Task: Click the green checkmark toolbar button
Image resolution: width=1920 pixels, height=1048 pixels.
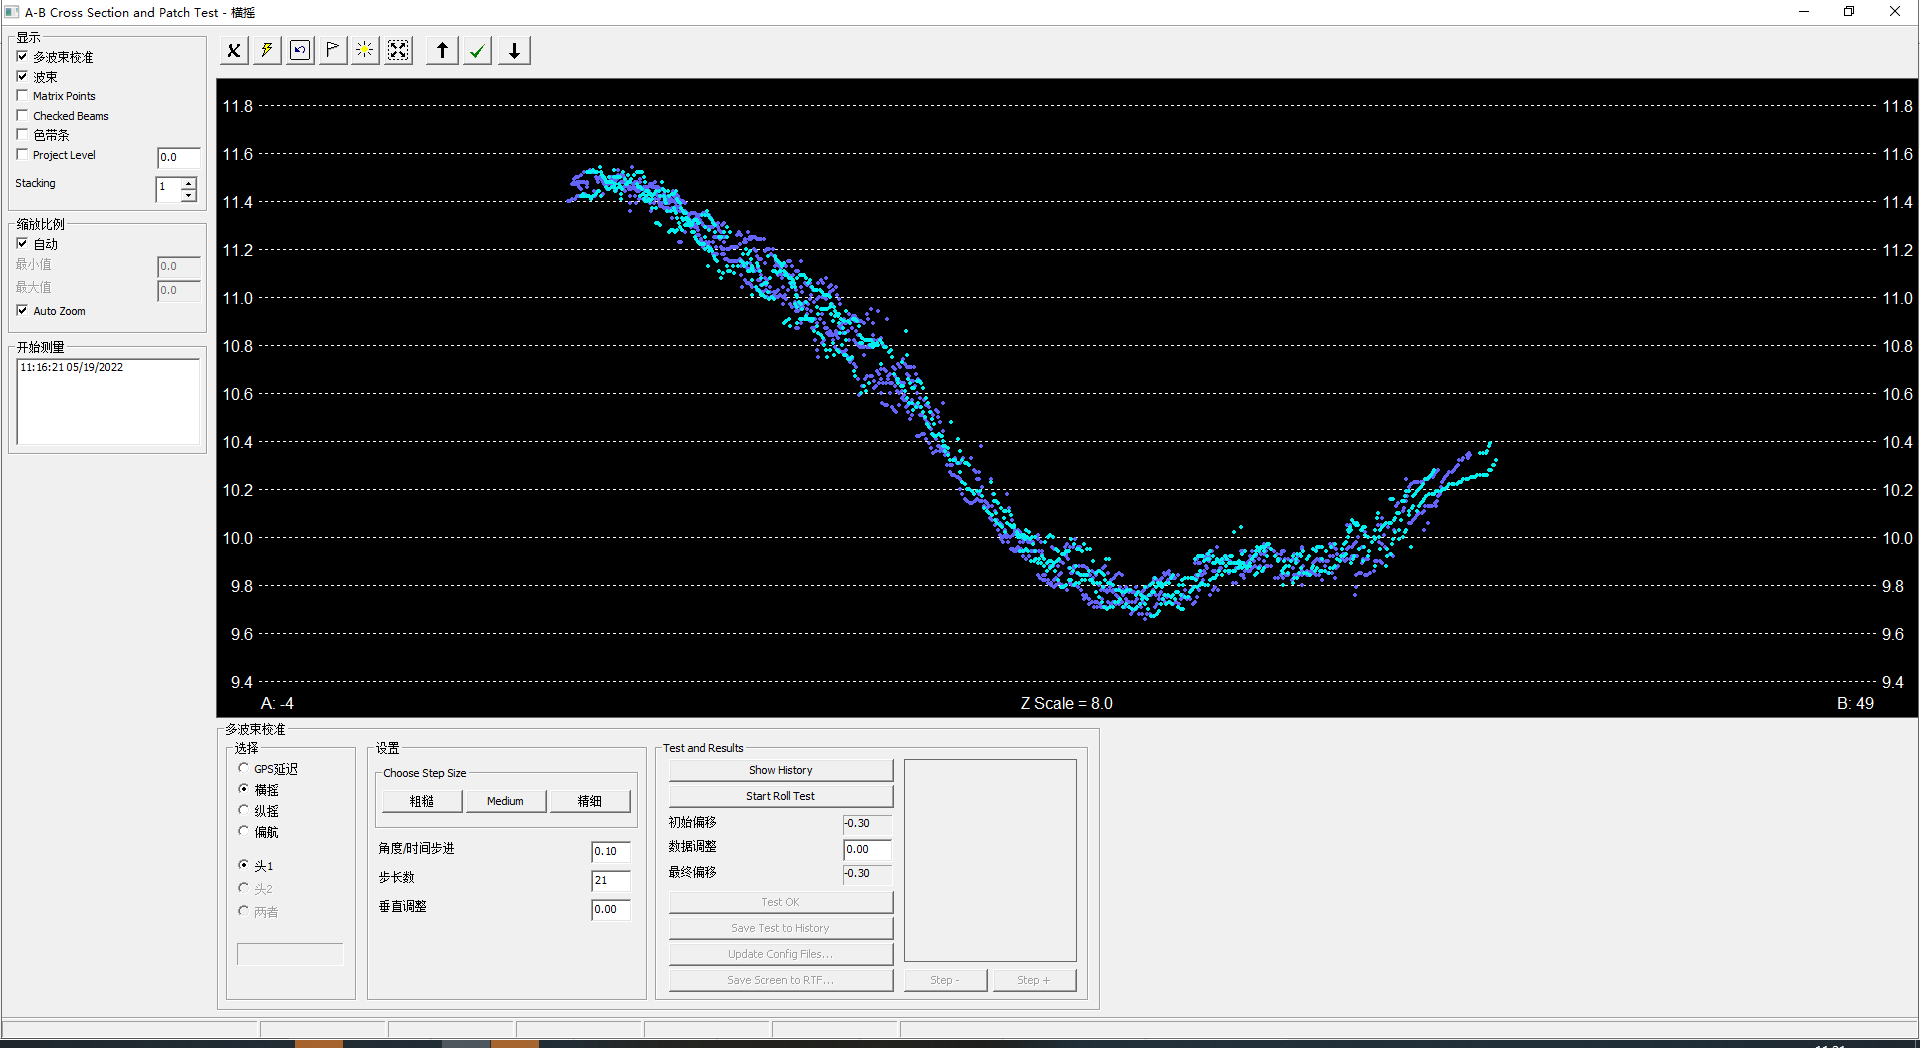Action: tap(478, 51)
